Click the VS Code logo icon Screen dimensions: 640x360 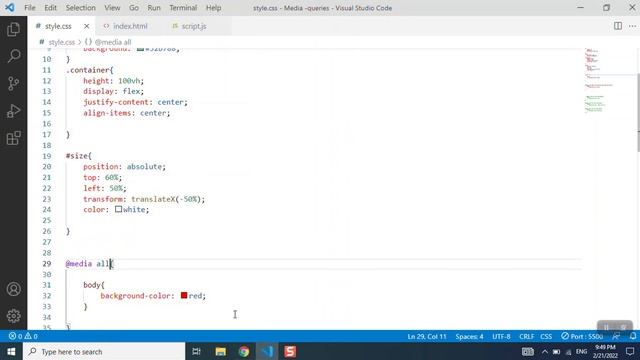point(9,7)
